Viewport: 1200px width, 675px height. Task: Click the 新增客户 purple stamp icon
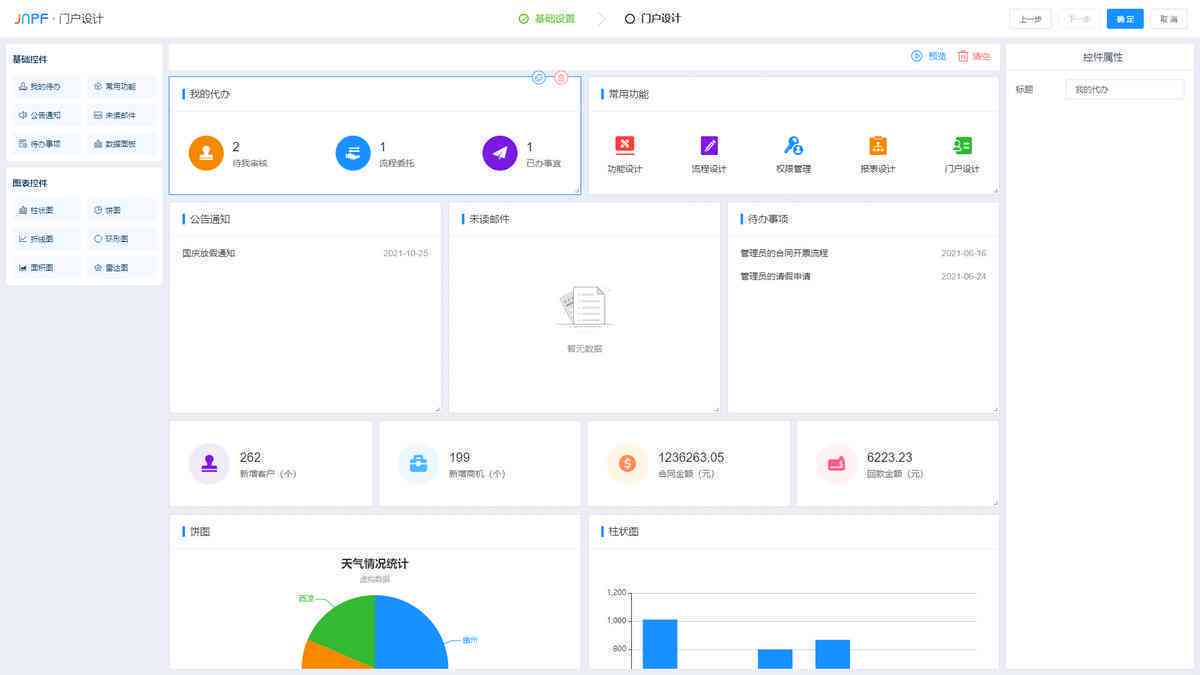pyautogui.click(x=209, y=464)
